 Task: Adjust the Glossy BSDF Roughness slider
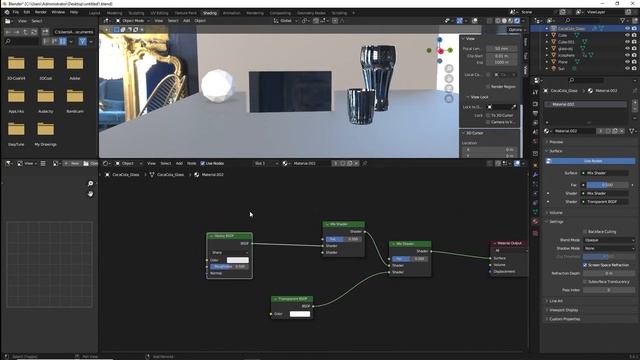coord(229,267)
